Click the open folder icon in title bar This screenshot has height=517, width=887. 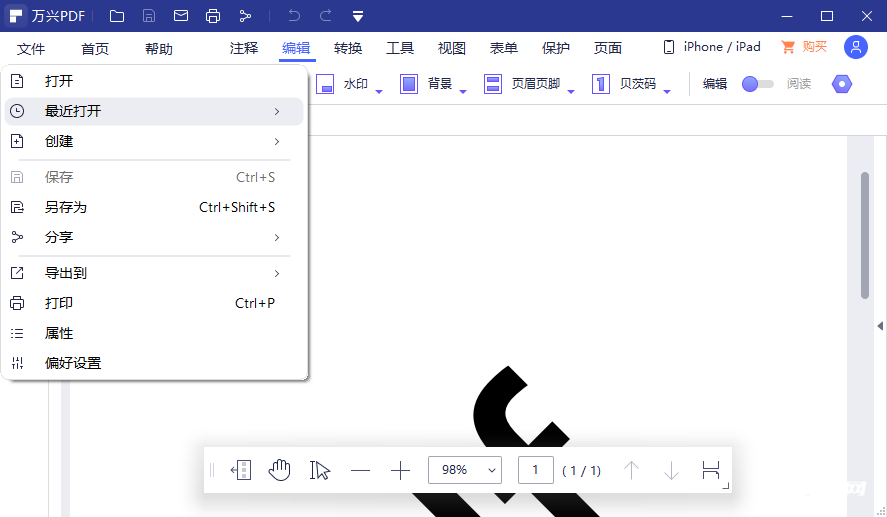(x=117, y=16)
